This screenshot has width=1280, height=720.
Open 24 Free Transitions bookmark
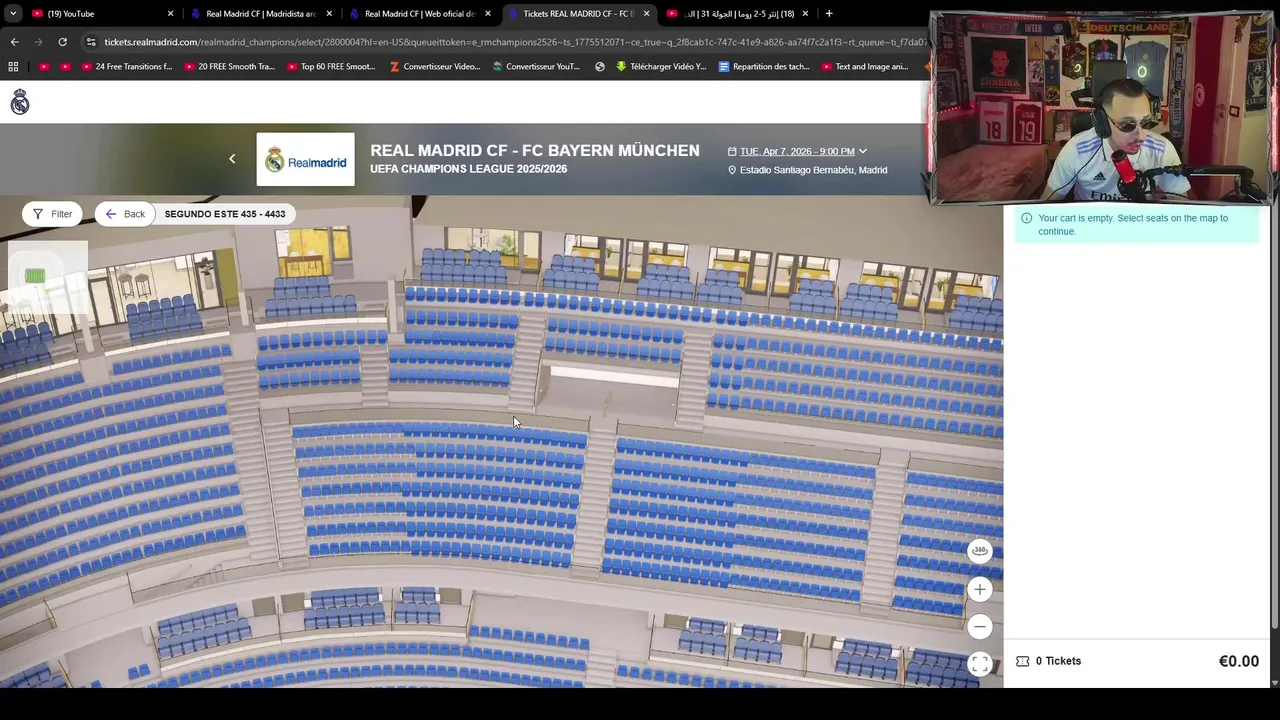coord(125,67)
